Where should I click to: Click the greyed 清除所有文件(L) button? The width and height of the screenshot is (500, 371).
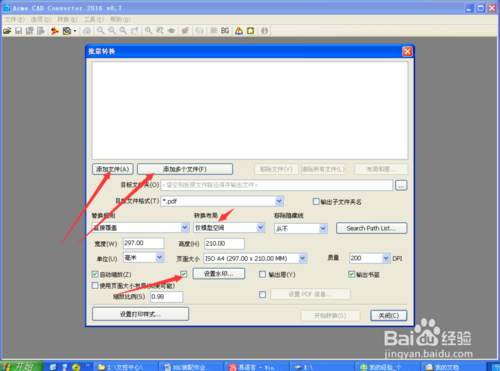(323, 169)
